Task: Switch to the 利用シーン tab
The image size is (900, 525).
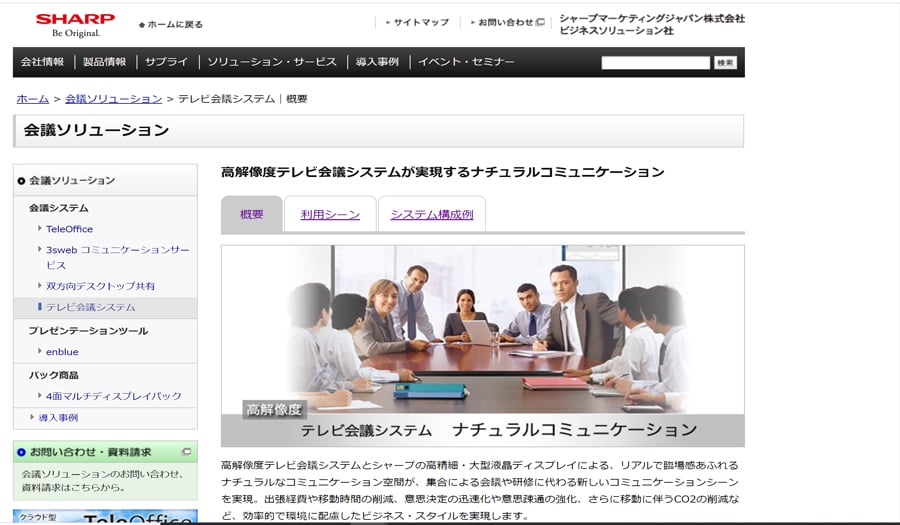Action: click(330, 215)
